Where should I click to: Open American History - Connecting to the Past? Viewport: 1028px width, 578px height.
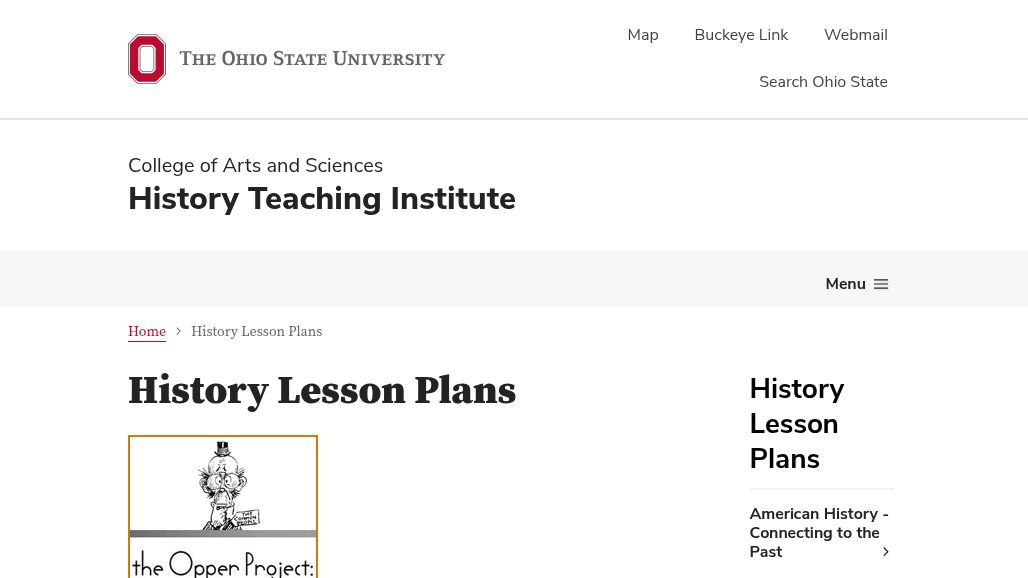(x=819, y=533)
